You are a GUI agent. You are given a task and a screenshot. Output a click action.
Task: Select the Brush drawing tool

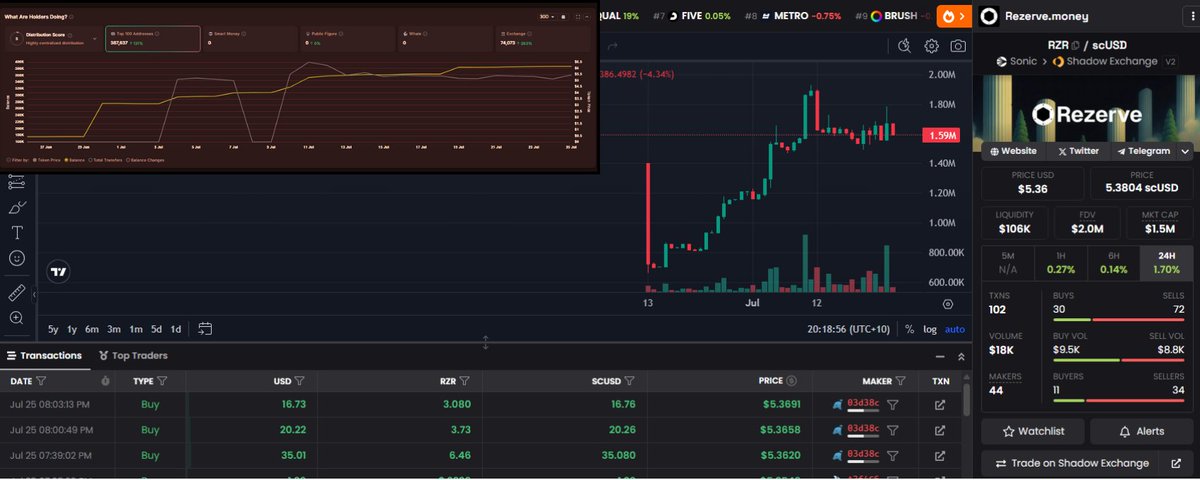coord(16,207)
